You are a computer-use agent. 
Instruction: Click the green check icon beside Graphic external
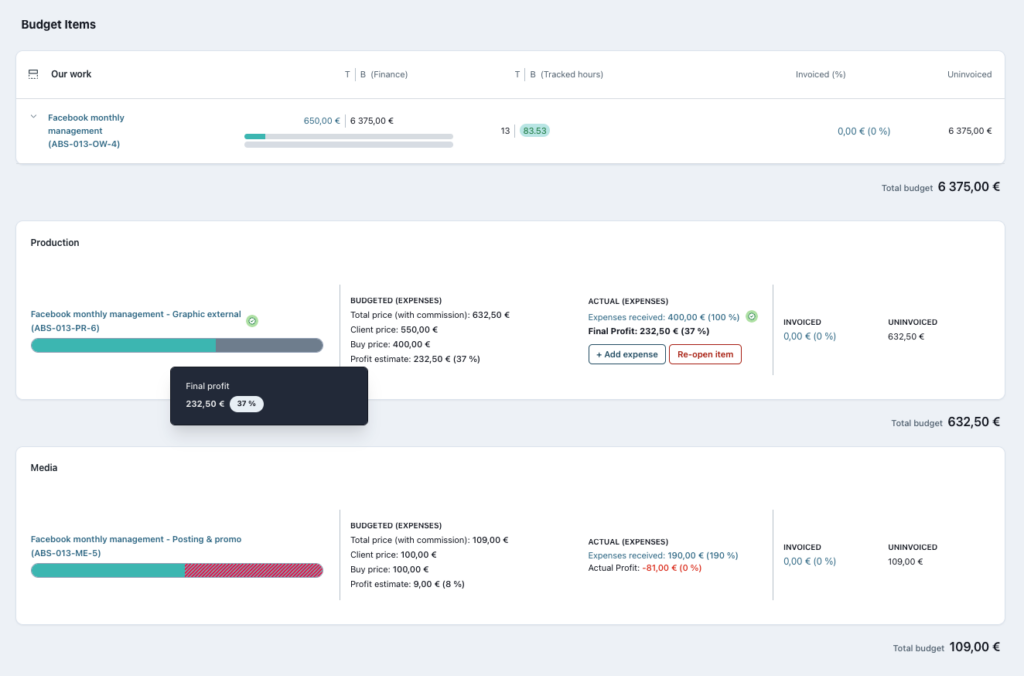(x=252, y=321)
